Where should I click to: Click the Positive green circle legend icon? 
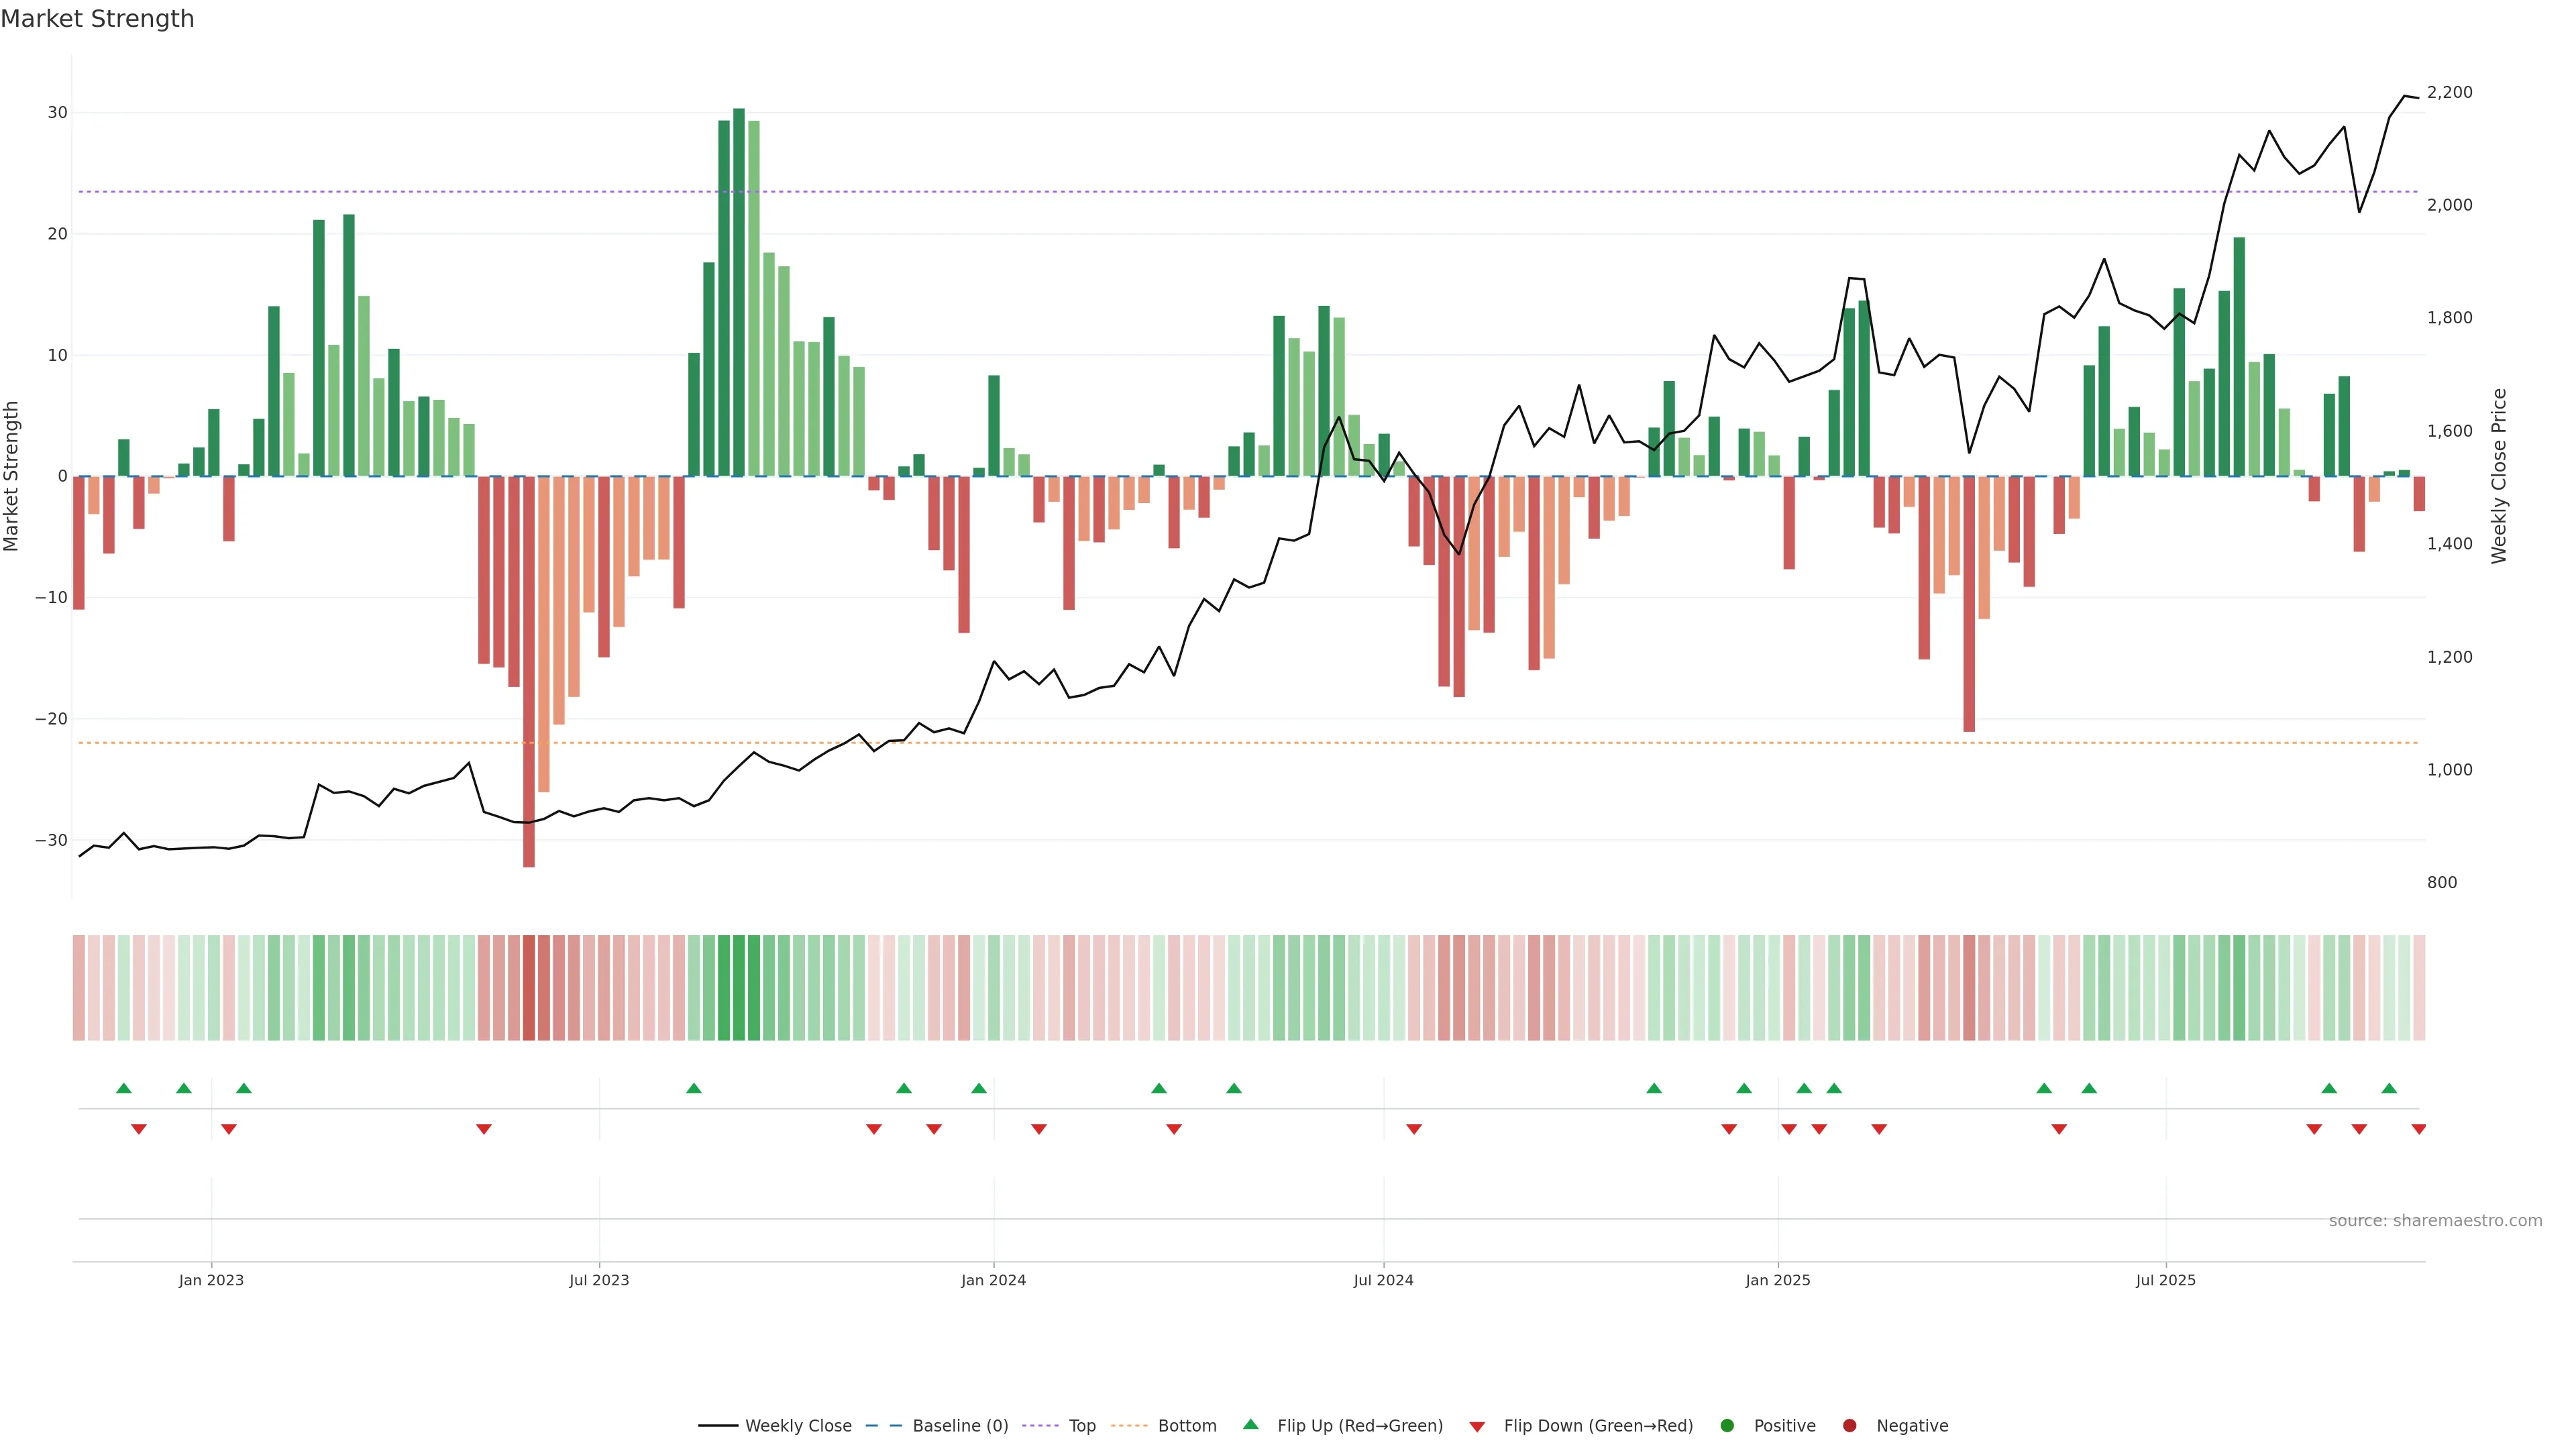tap(1727, 1426)
